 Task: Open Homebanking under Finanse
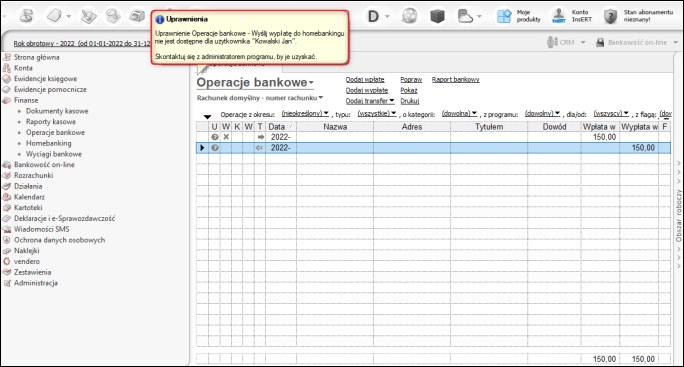coord(48,144)
